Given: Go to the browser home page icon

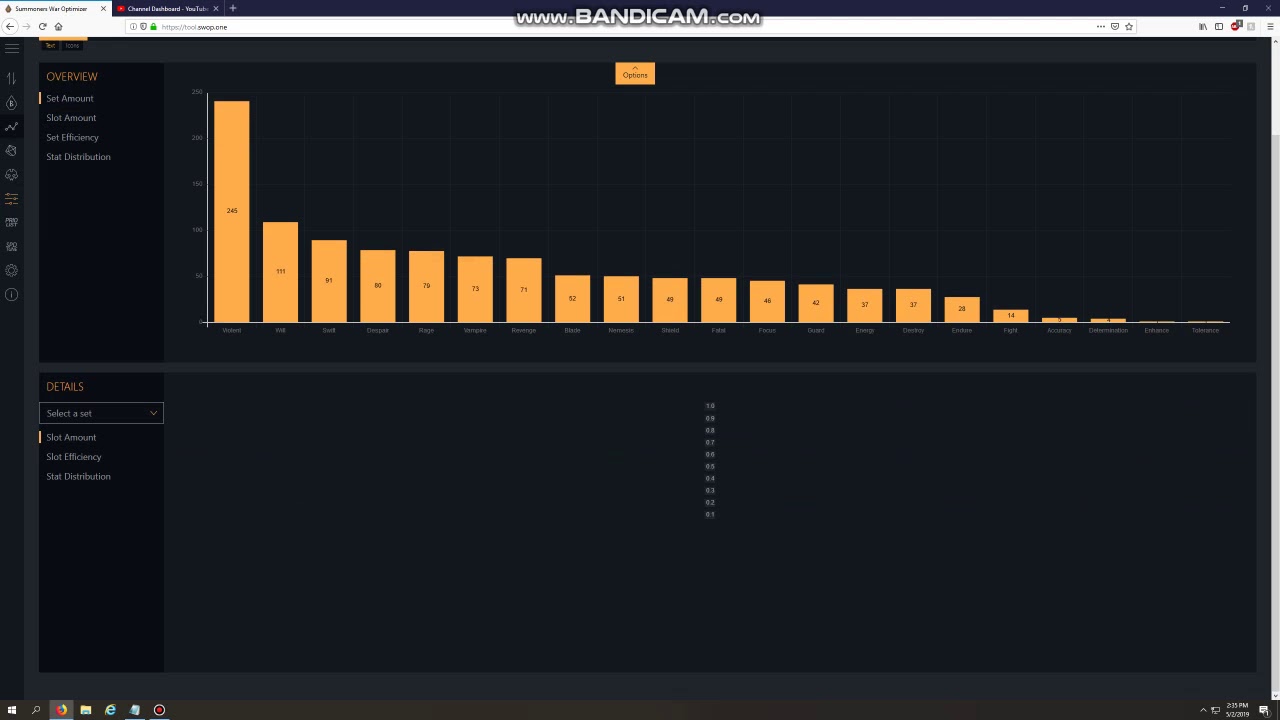Looking at the screenshot, I should click(x=58, y=26).
